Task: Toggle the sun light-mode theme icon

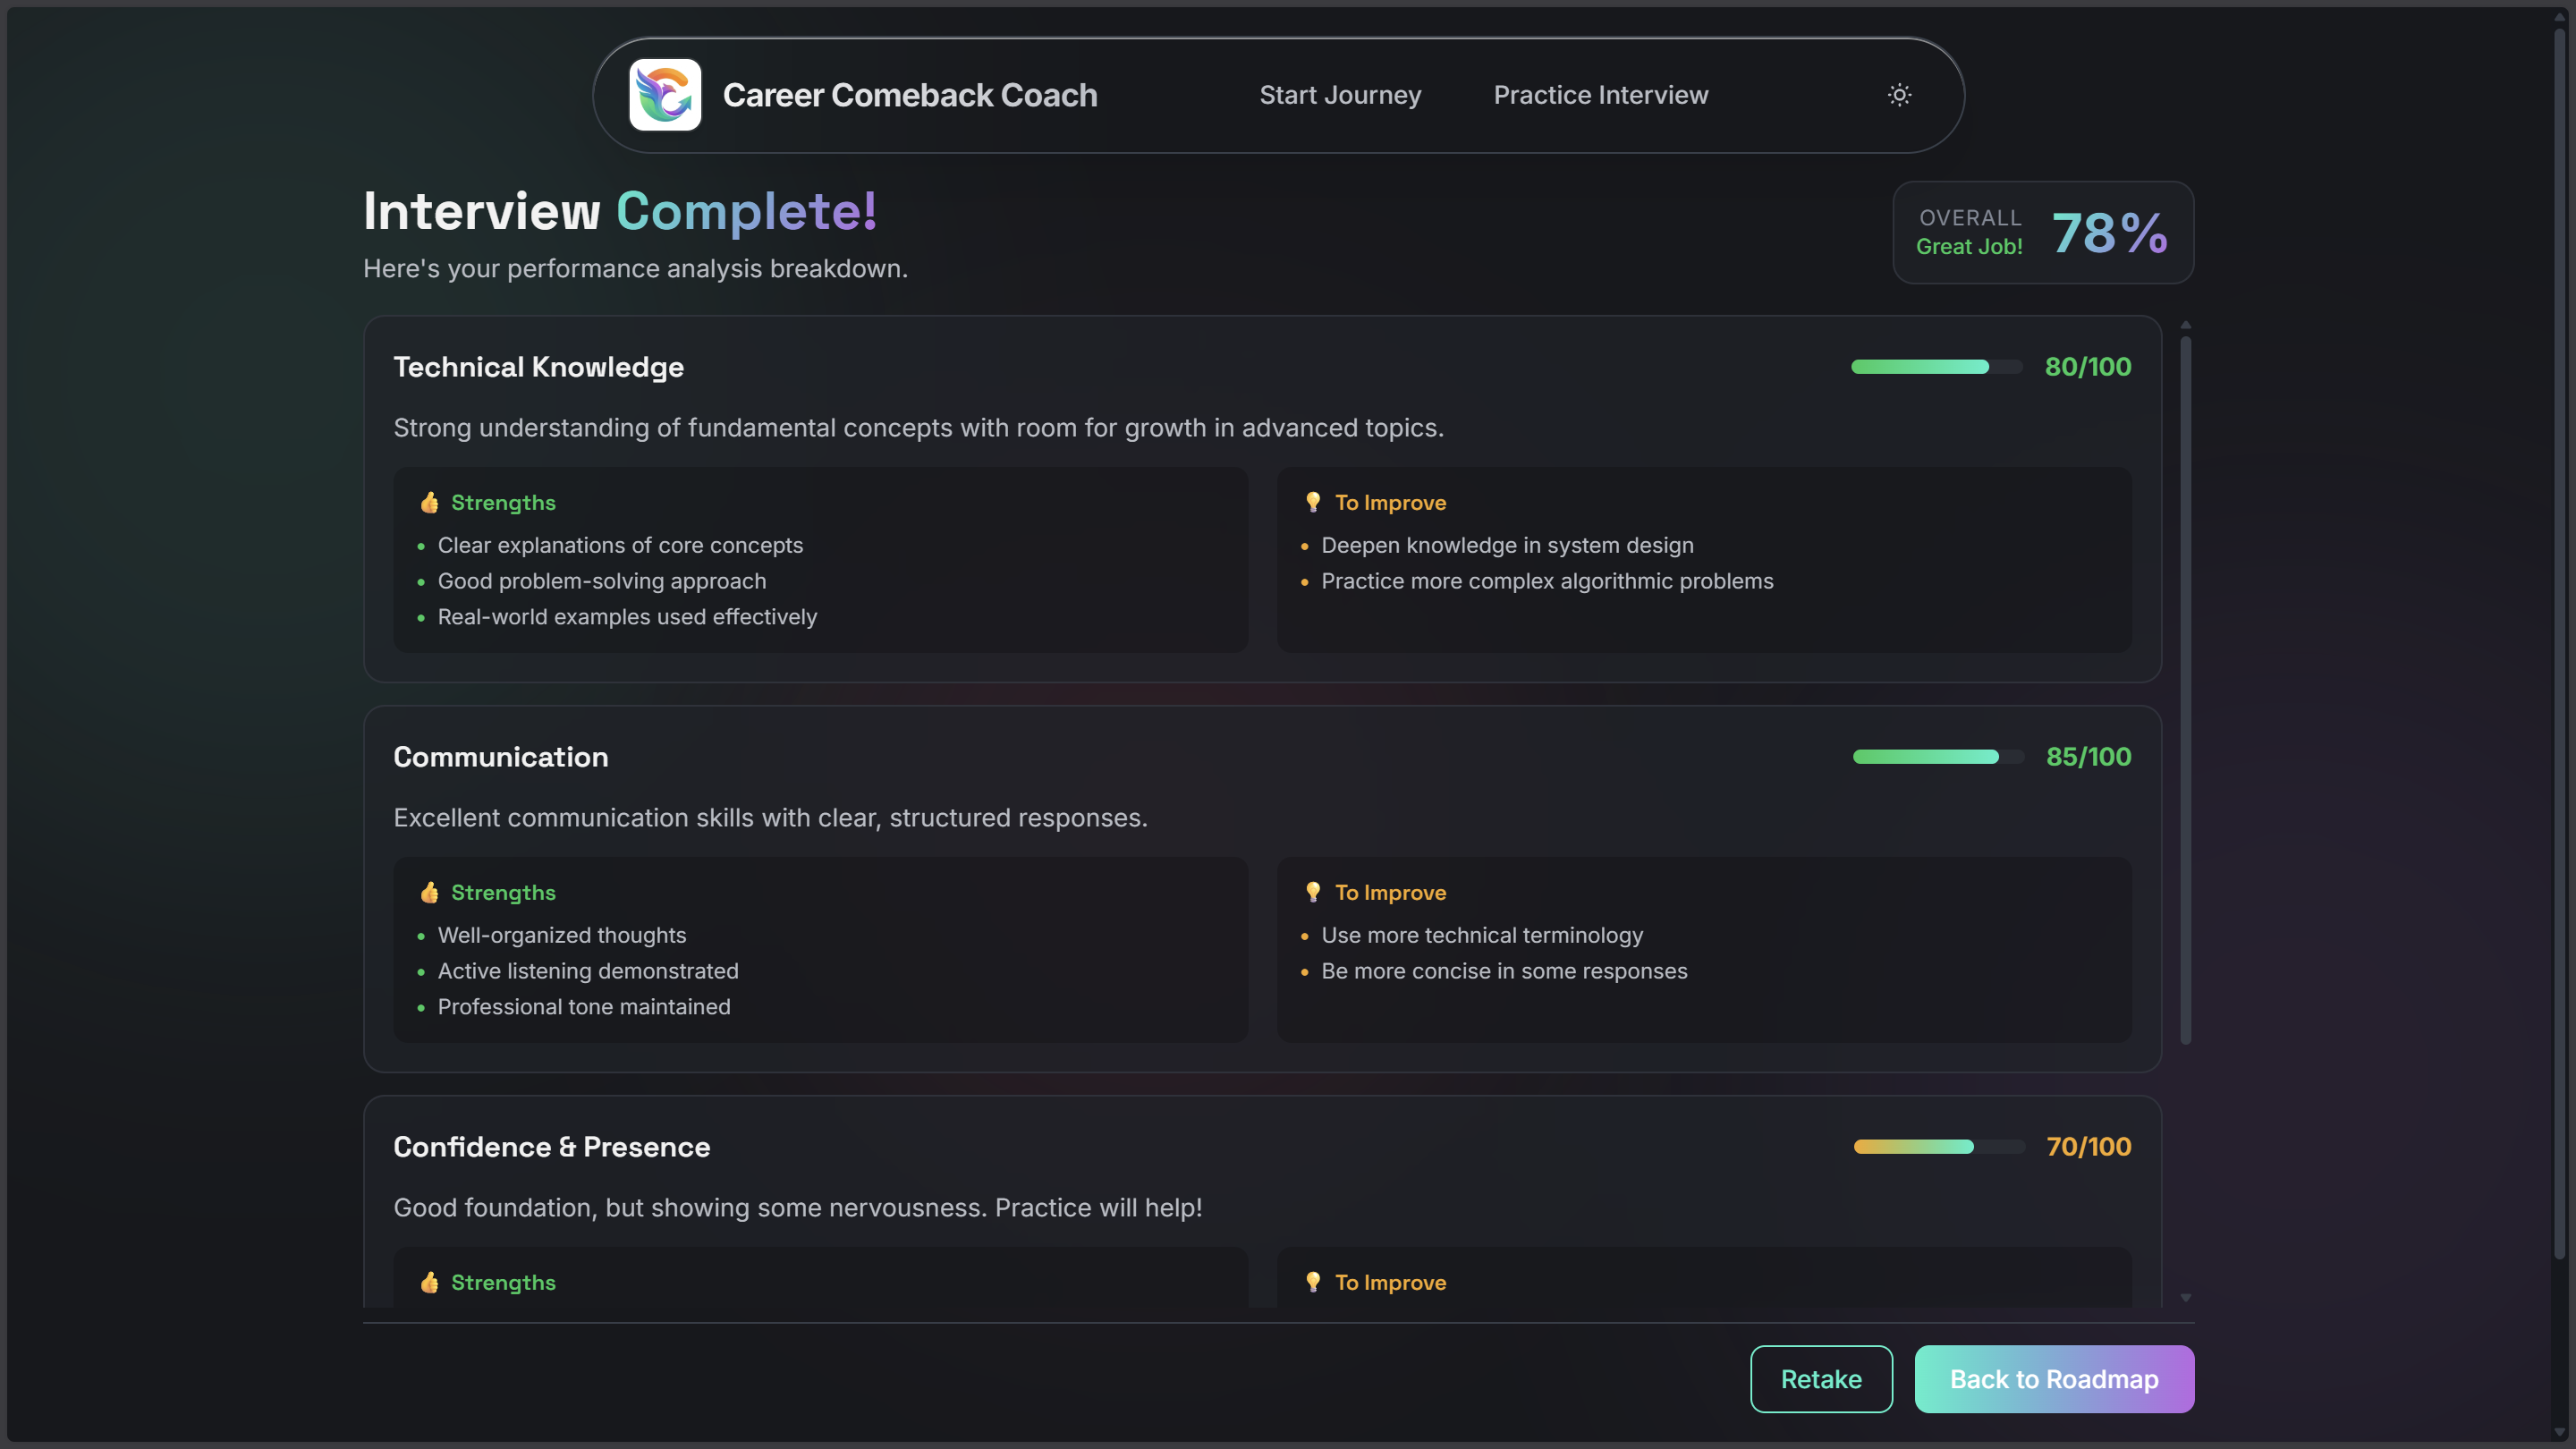Action: coord(1899,95)
